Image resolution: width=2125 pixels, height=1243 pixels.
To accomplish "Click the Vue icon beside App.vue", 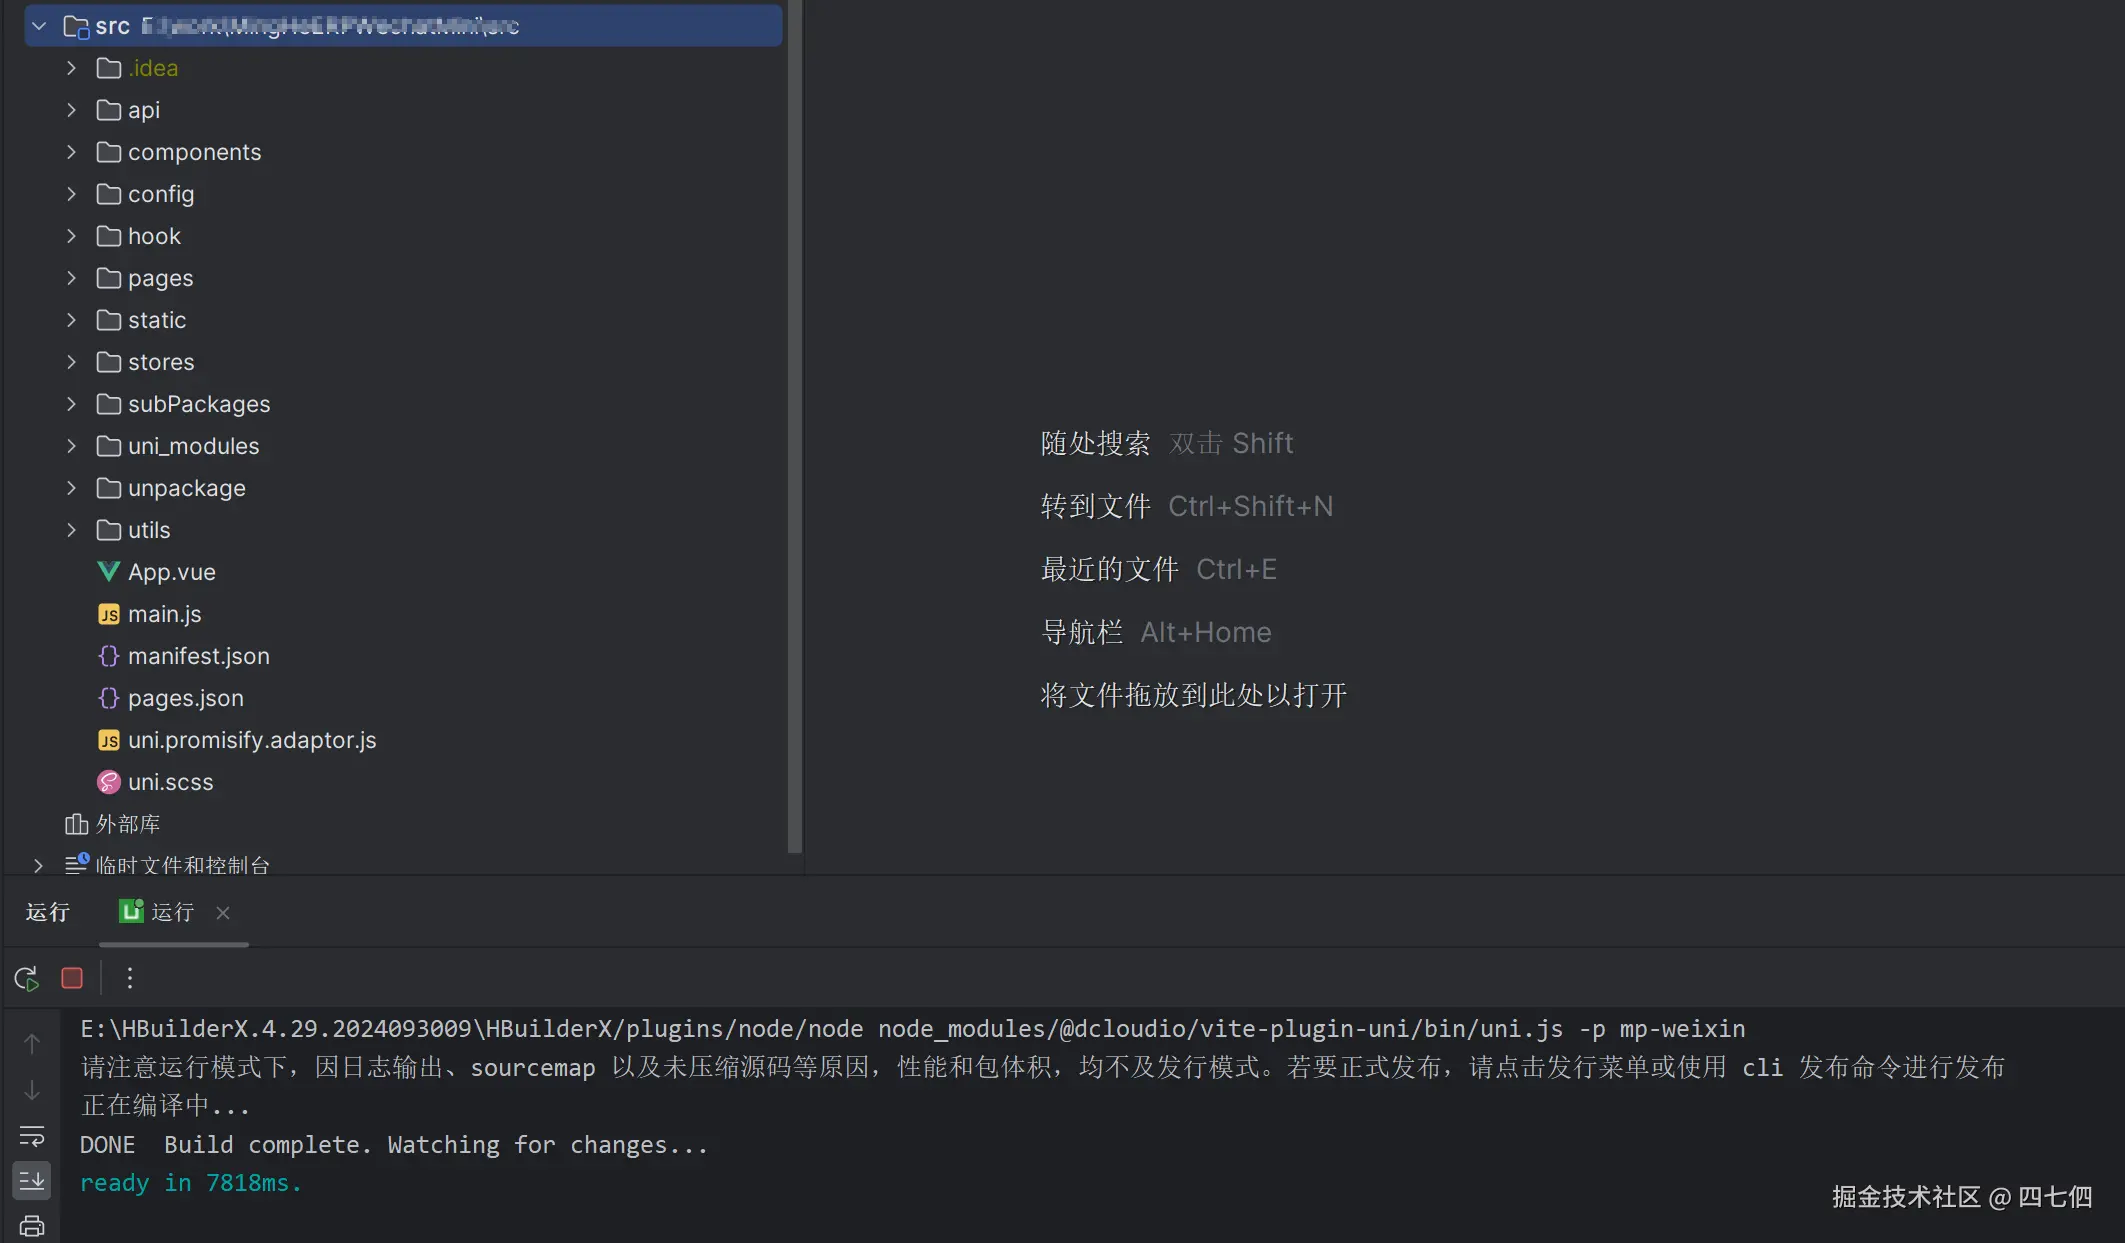I will click(x=108, y=571).
